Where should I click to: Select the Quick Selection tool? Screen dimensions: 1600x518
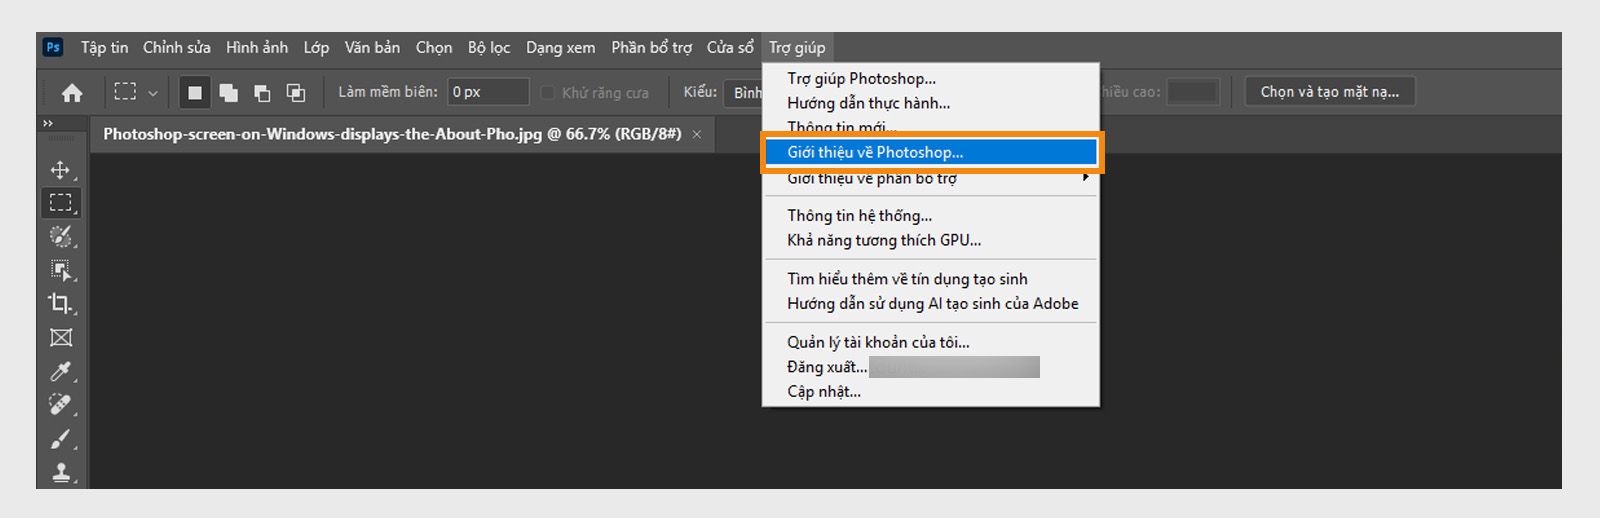point(61,237)
